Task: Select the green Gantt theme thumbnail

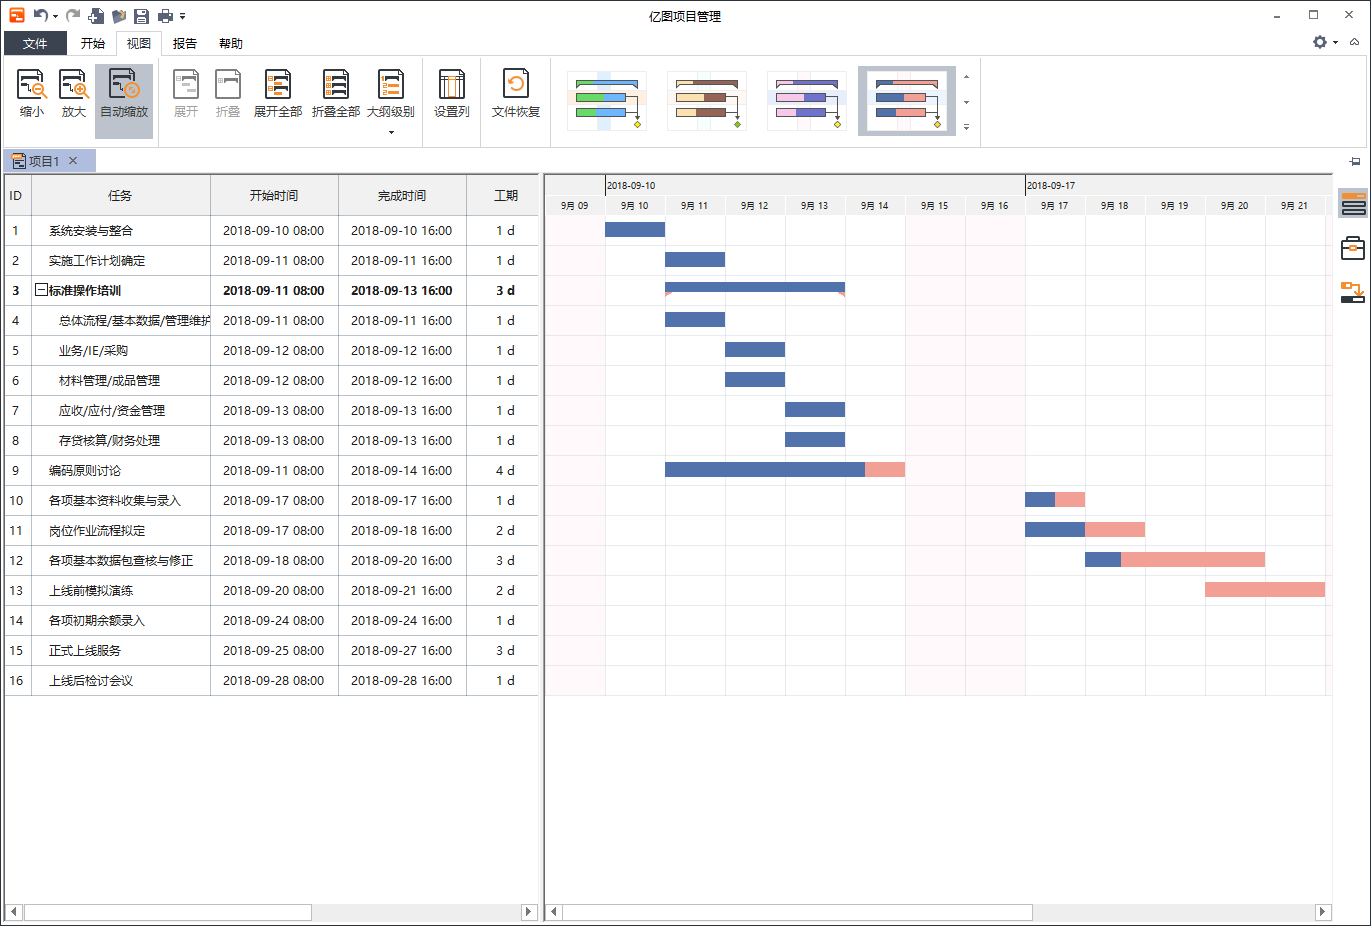Action: tap(607, 101)
